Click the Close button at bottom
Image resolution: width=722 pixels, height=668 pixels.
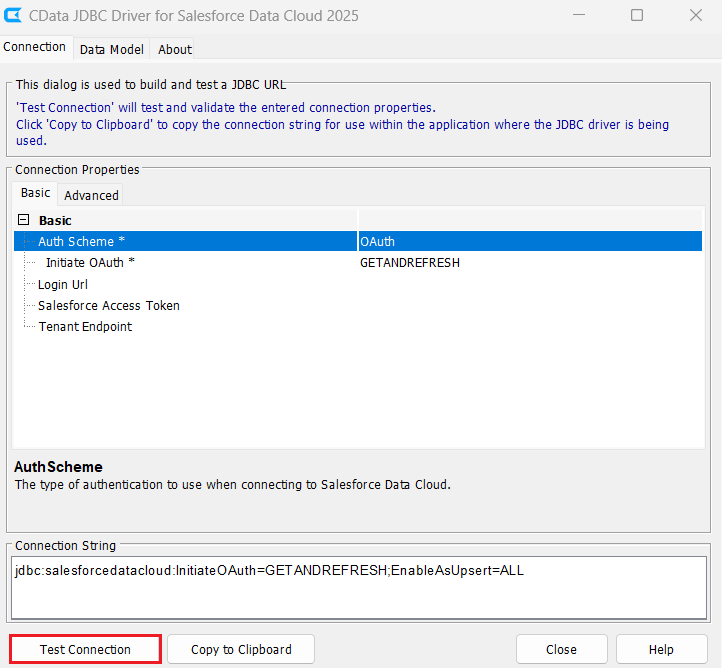pos(561,649)
